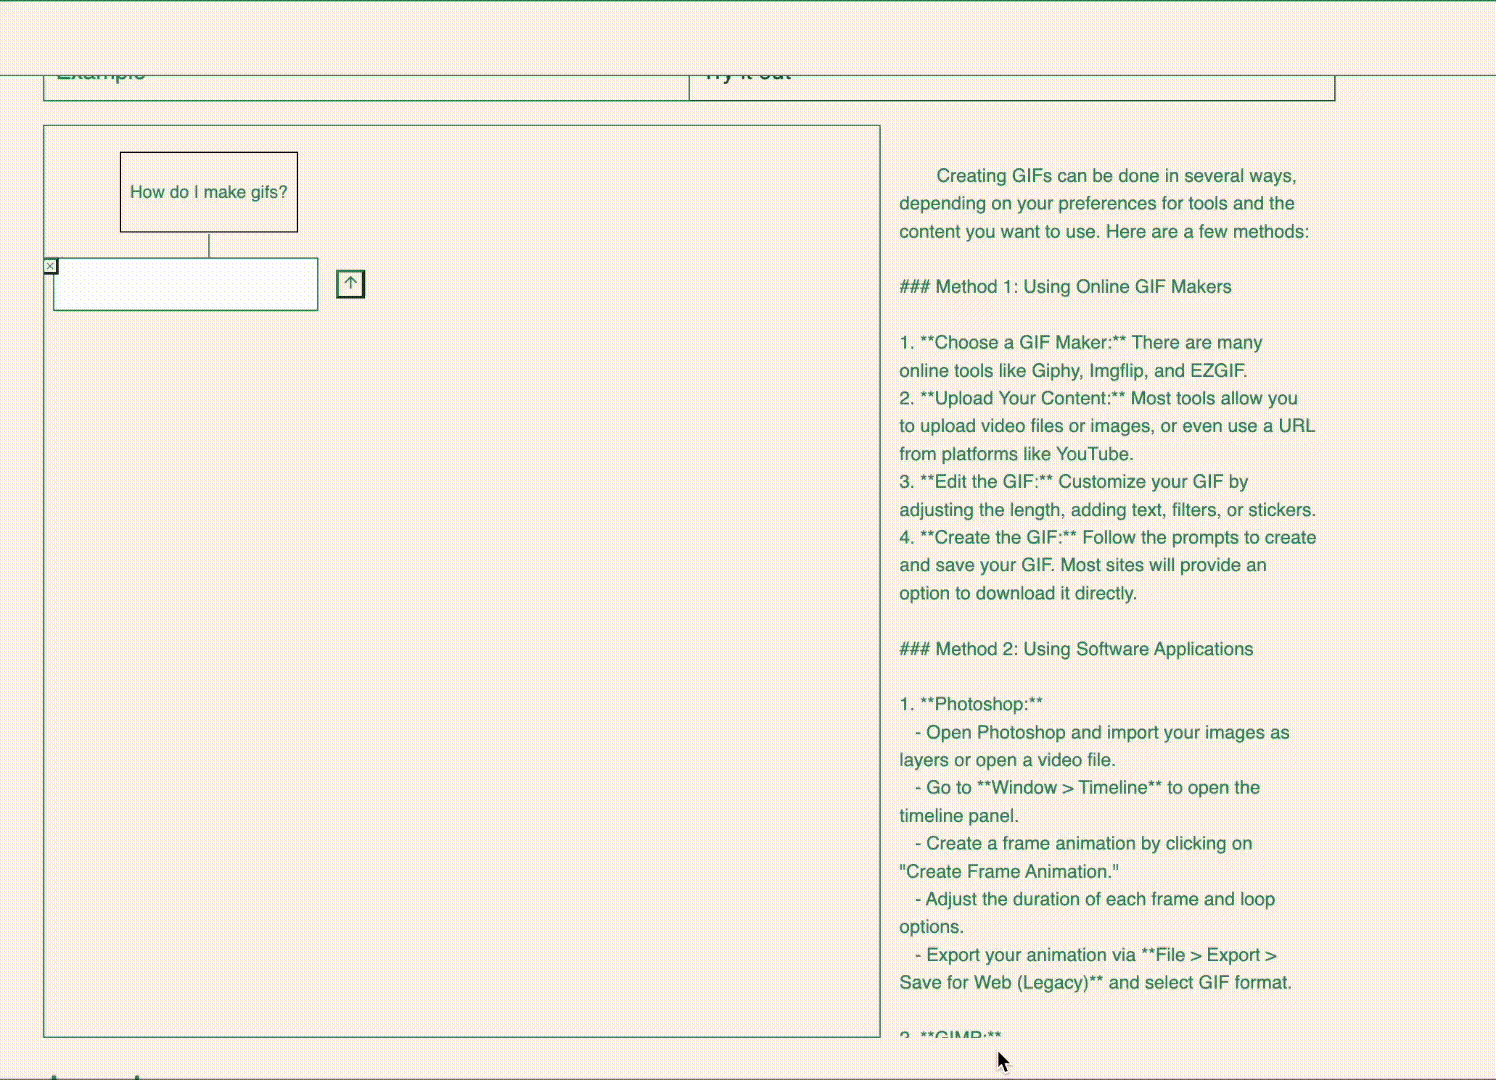Click the "Open Photoshop and import your images" line
Screen dimensions: 1496x1080
coord(1106,733)
